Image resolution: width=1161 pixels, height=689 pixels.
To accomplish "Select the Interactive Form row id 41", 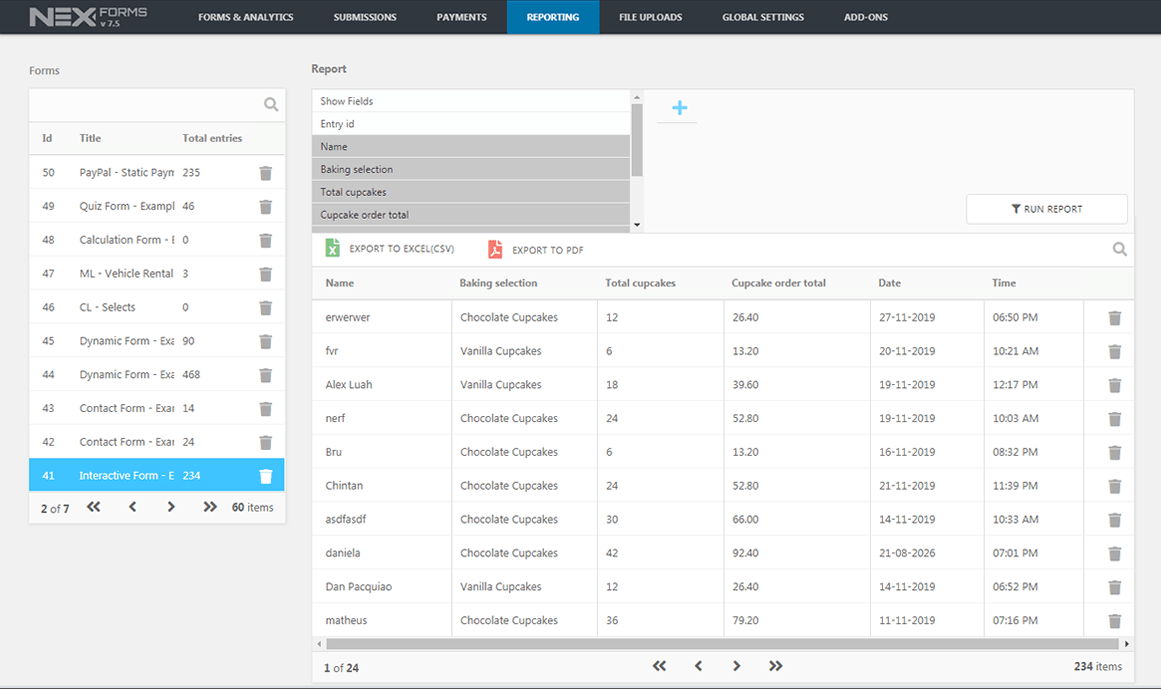I will click(x=157, y=476).
